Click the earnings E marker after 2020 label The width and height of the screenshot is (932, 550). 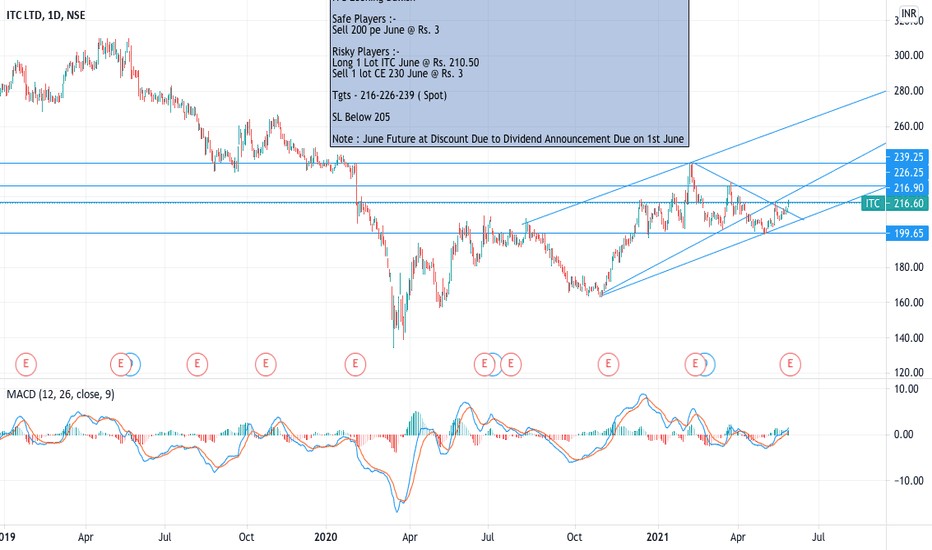[355, 363]
